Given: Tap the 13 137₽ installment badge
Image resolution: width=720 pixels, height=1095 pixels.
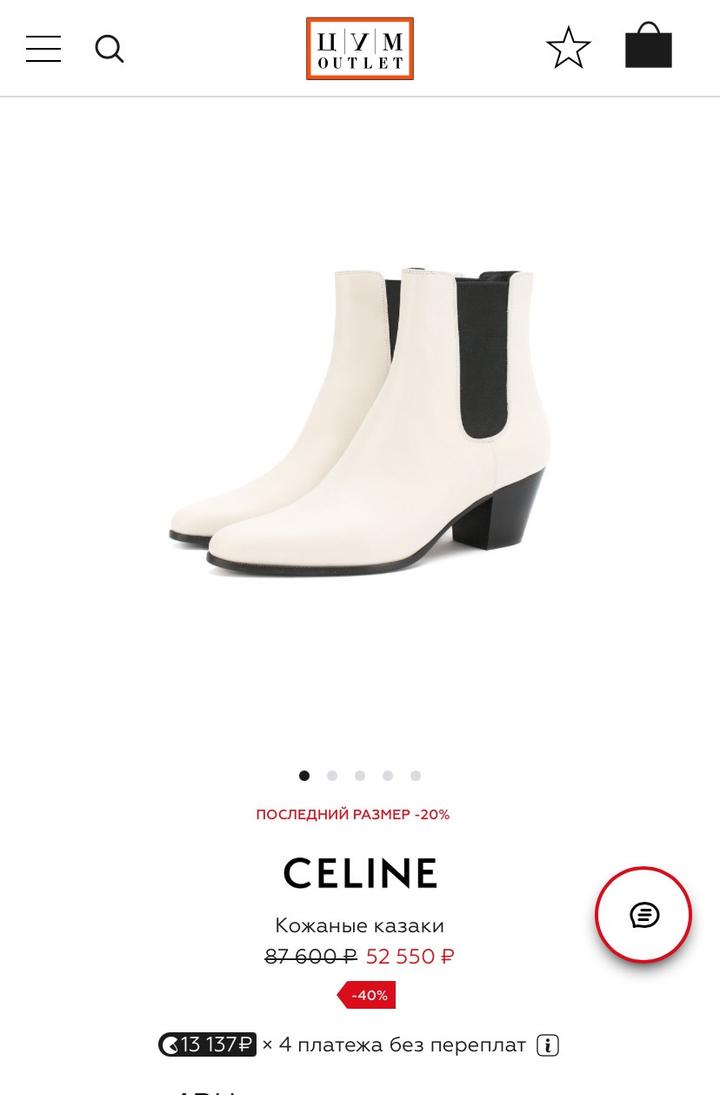Looking at the screenshot, I should (207, 1045).
